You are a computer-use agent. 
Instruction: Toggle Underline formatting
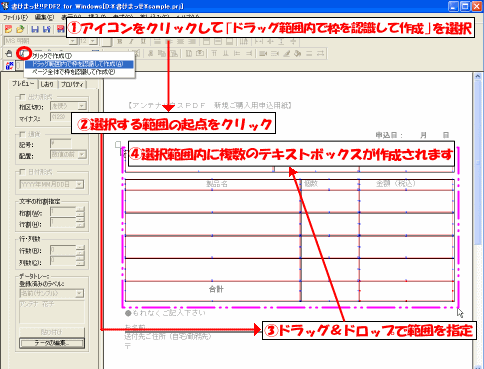[143, 41]
